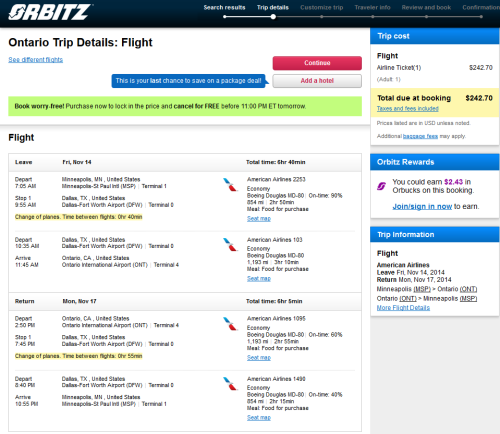Screen dimensions: 500x434
Task: Click American Airlines logo for flight 103
Action: [230, 245]
